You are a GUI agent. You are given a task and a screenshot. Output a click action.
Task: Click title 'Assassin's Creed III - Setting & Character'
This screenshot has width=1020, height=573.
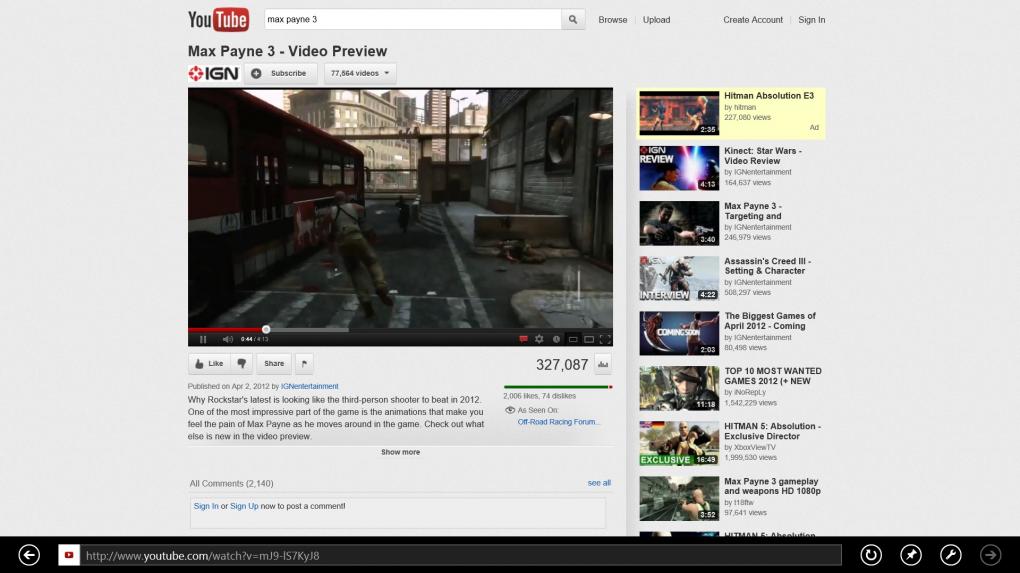tap(768, 266)
